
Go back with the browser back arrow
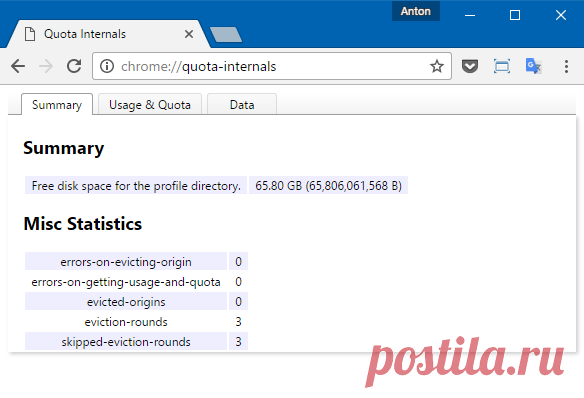[18, 67]
